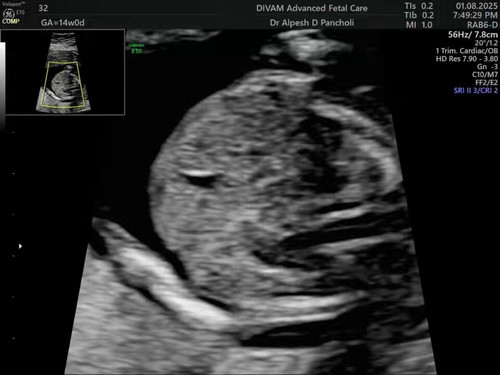This screenshot has height=375, width=500.
Task: Click the 56Hz/ 7.8cm frame rate readout
Action: point(473,34)
